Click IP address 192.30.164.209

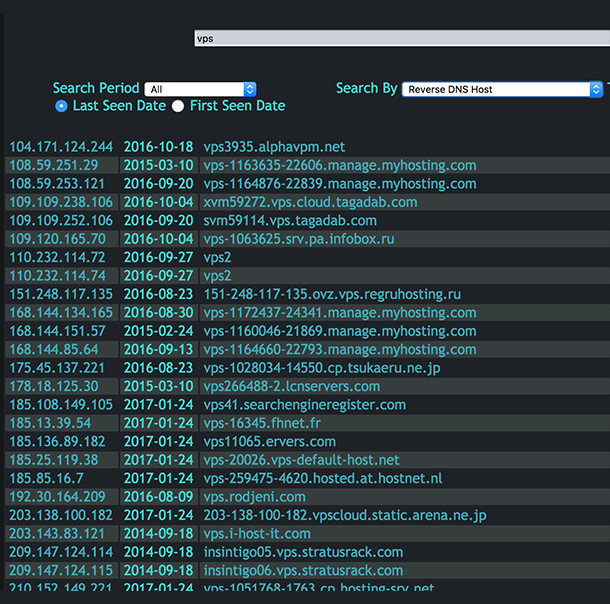pos(58,497)
